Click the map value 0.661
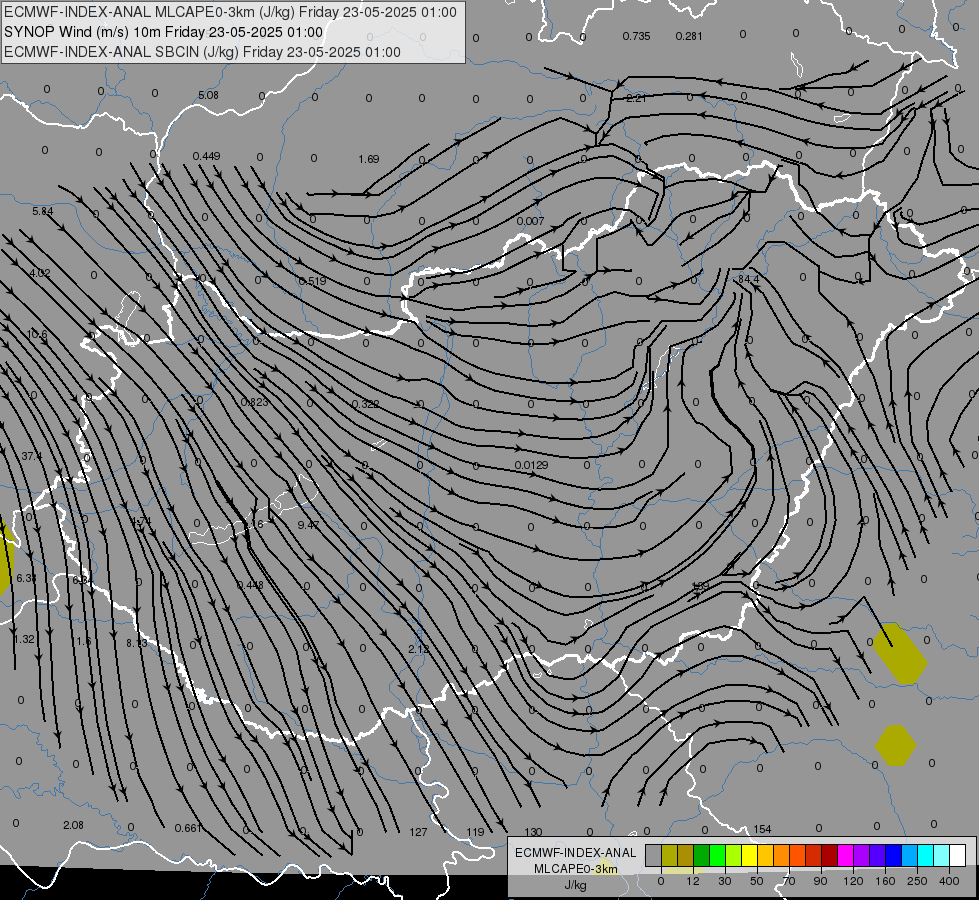 [188, 829]
